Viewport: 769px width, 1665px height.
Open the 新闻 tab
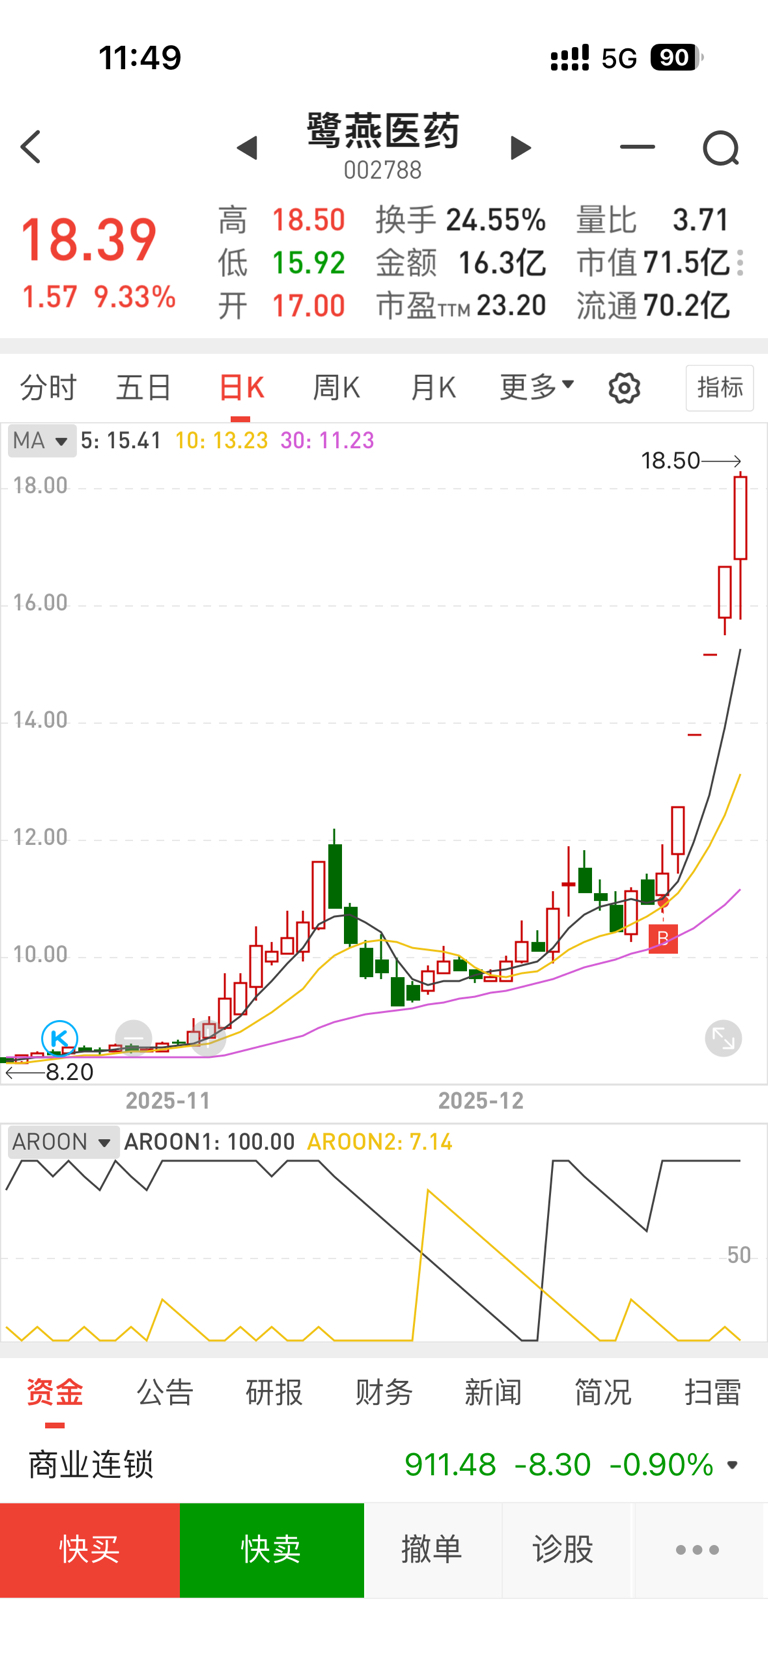pyautogui.click(x=493, y=1392)
